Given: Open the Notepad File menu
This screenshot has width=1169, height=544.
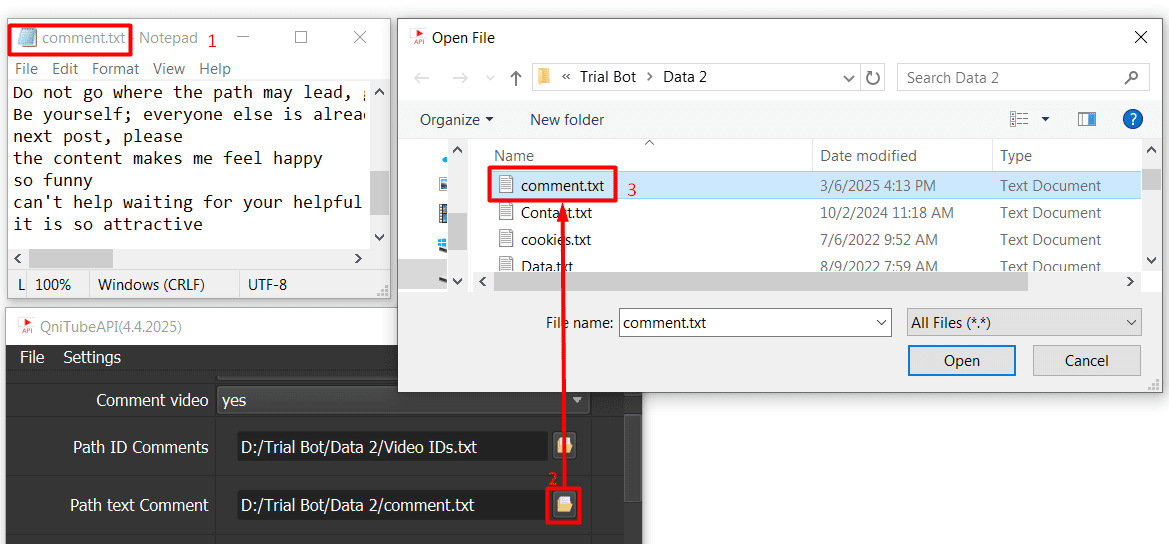Looking at the screenshot, I should tap(26, 69).
